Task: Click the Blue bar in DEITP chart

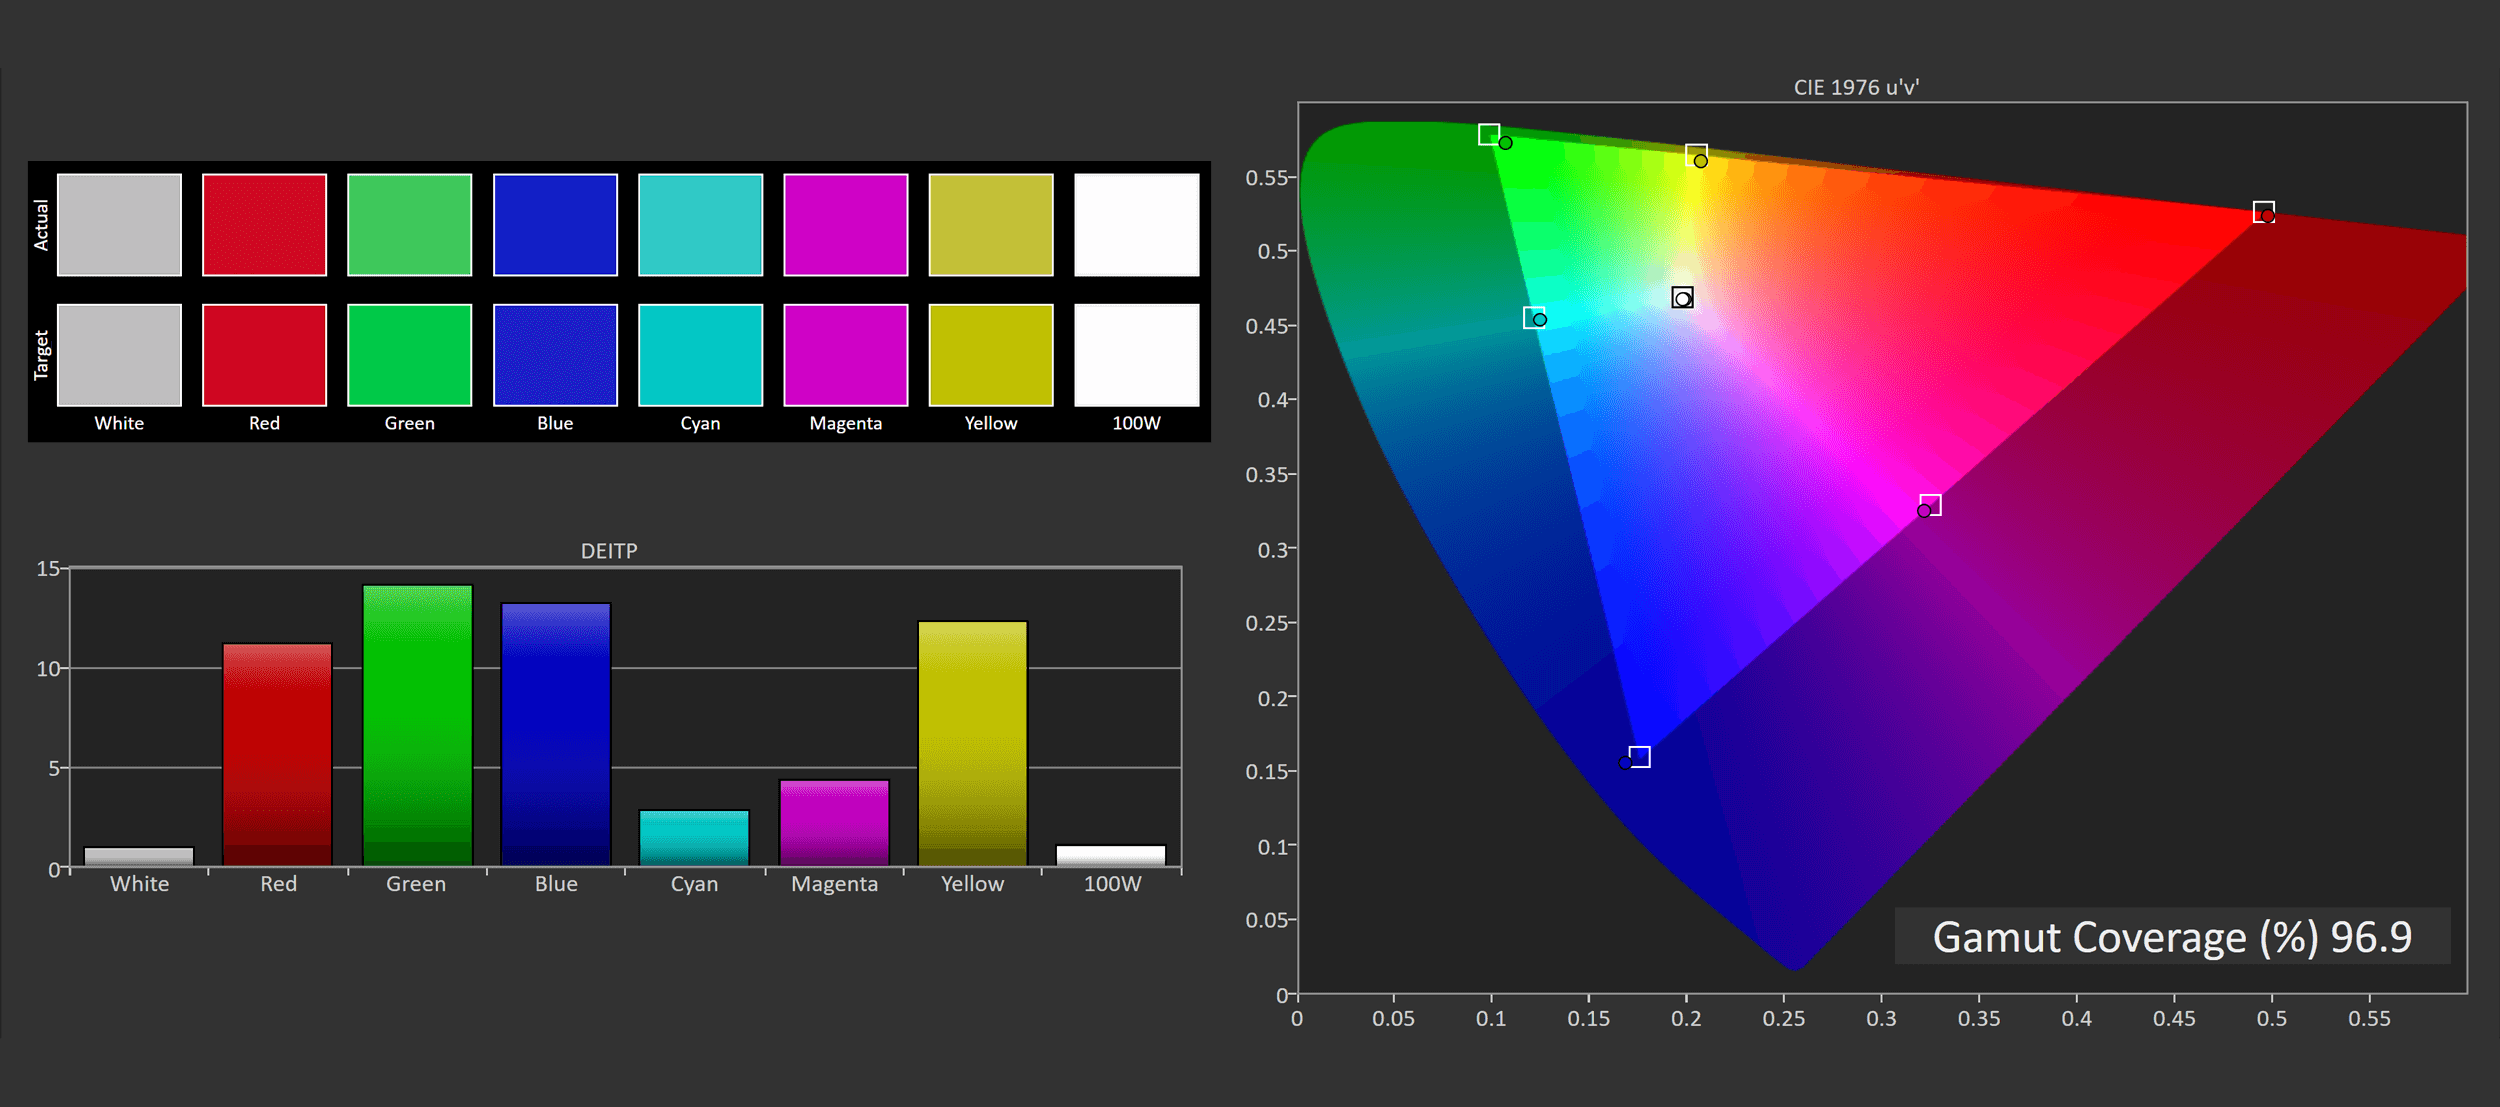Action: click(555, 735)
